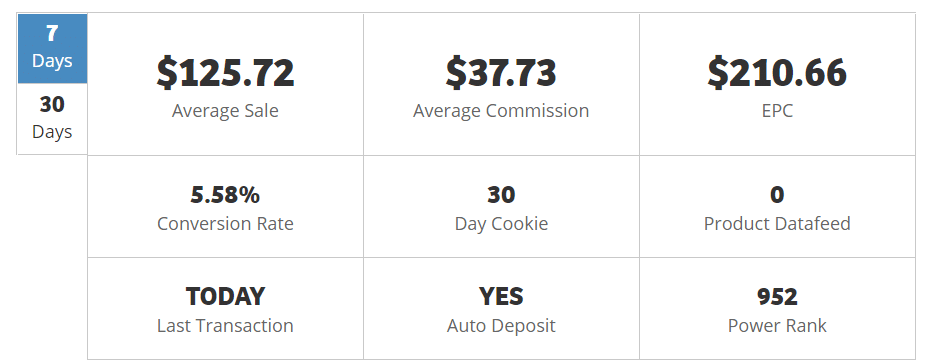Click the TODAY last transaction value
This screenshot has width=934, height=361.
pos(225,297)
